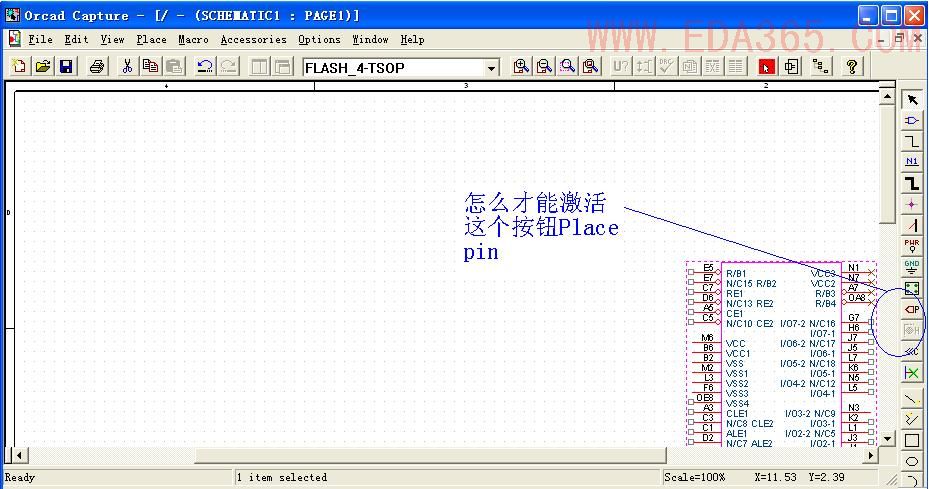Open the Help menu
This screenshot has height=489, width=929.
(x=412, y=40)
